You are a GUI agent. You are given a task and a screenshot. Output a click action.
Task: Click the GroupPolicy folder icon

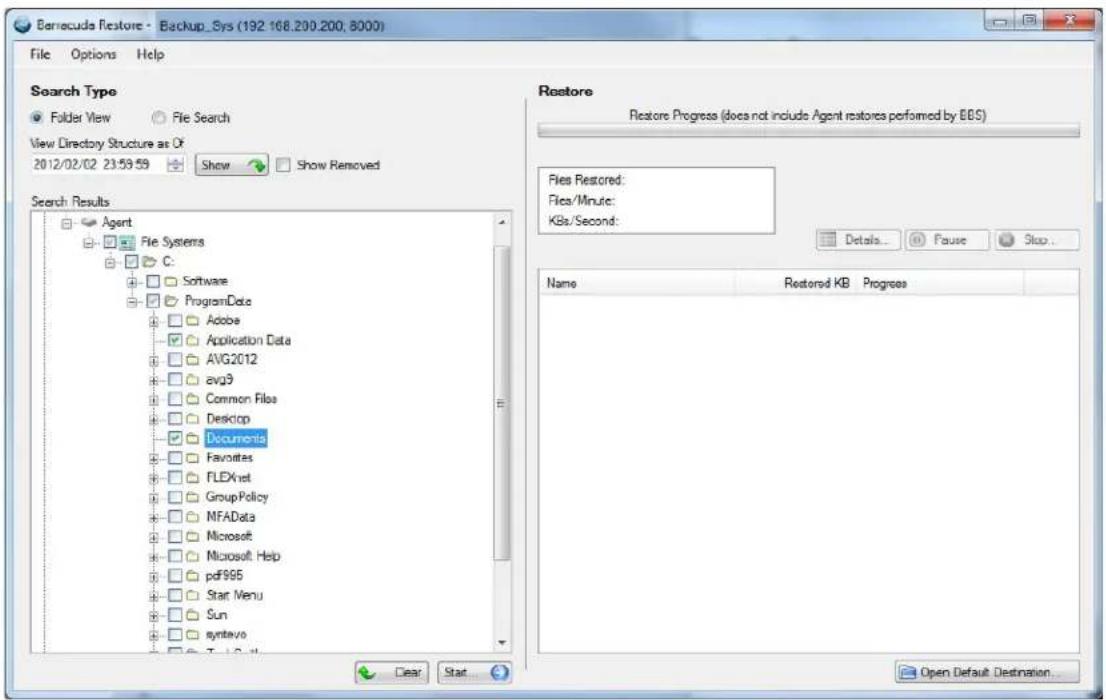193,497
